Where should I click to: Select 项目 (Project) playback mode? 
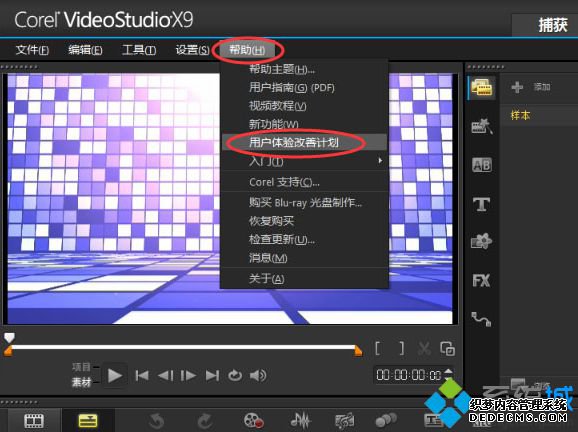point(81,367)
